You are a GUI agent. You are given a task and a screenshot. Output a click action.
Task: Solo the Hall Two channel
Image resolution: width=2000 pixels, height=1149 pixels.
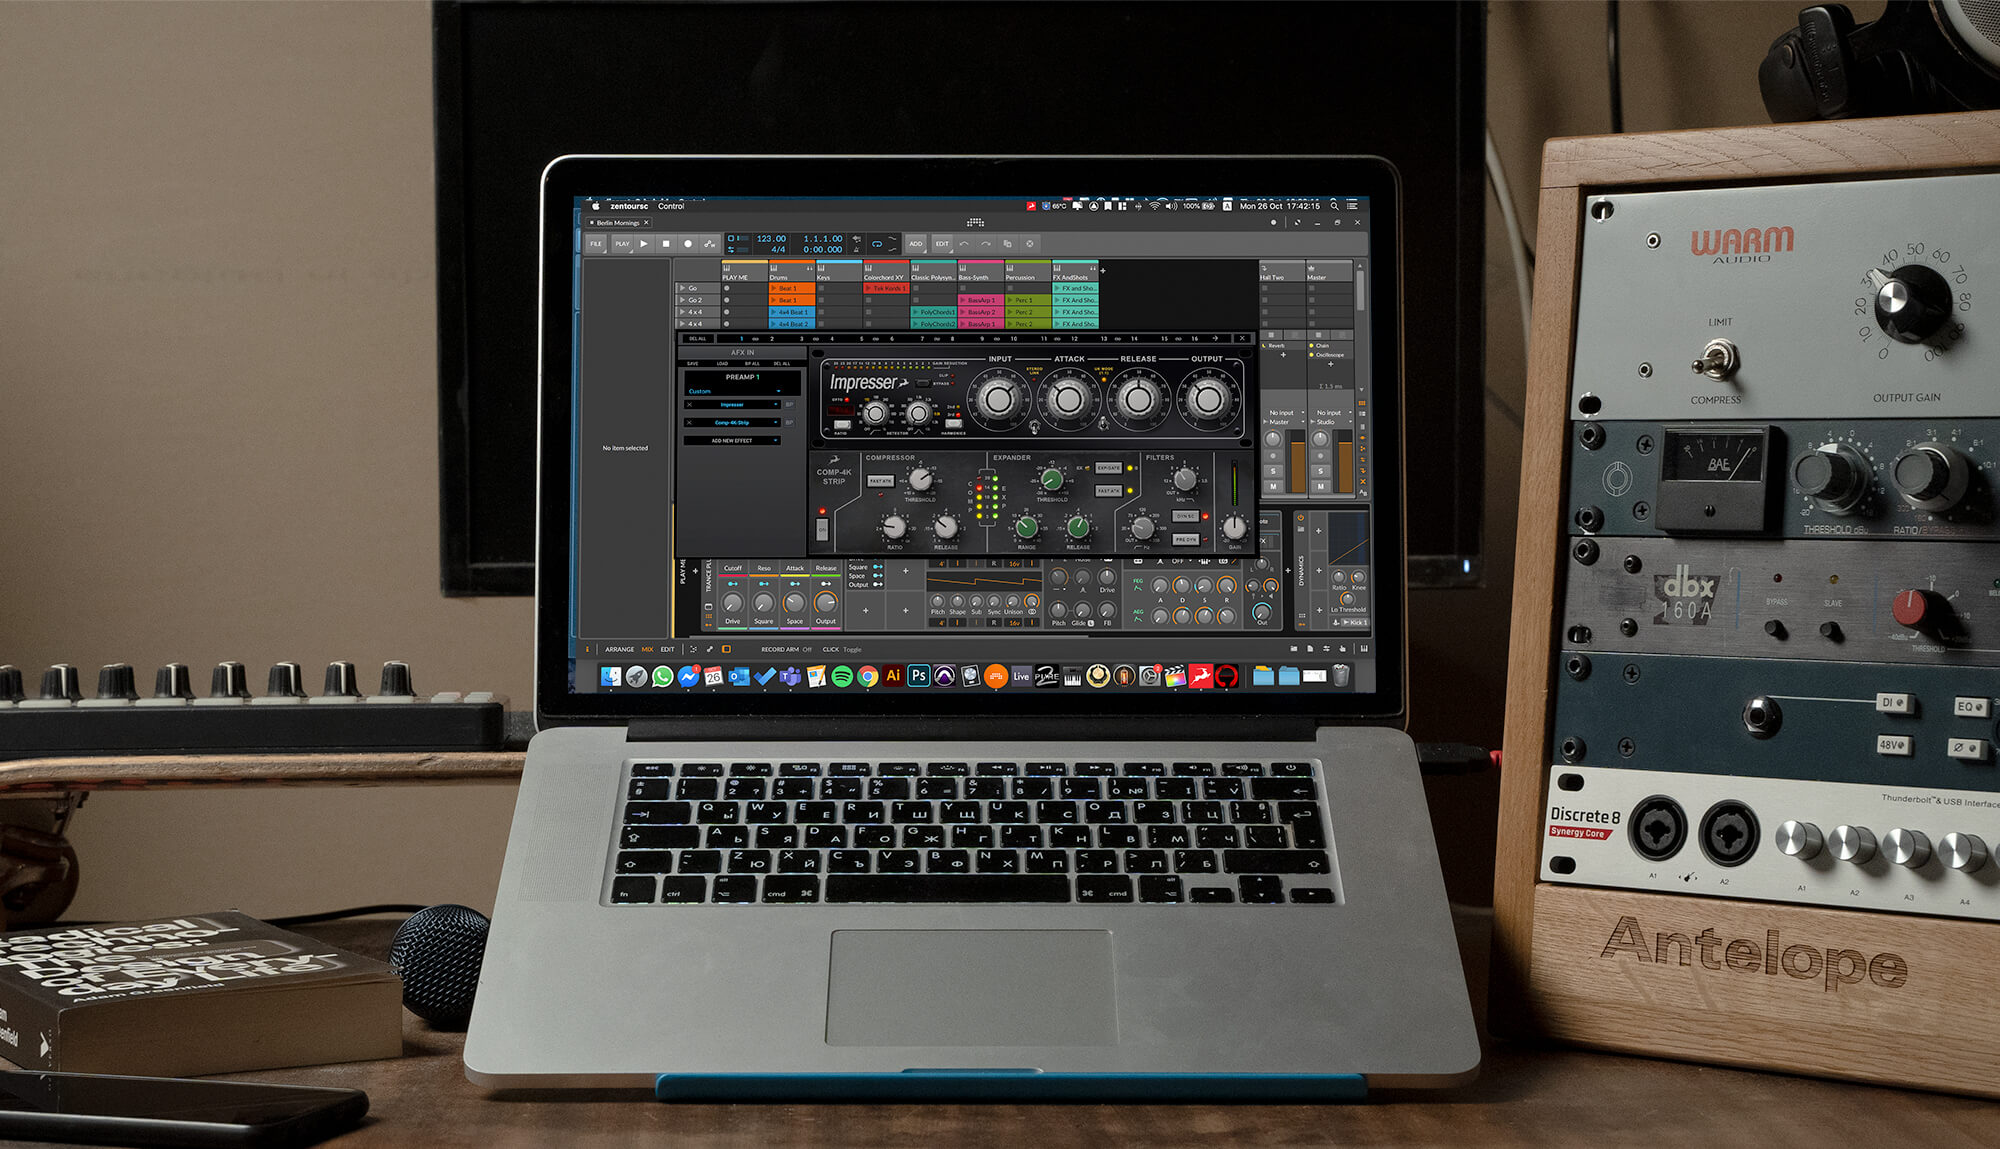1273,471
